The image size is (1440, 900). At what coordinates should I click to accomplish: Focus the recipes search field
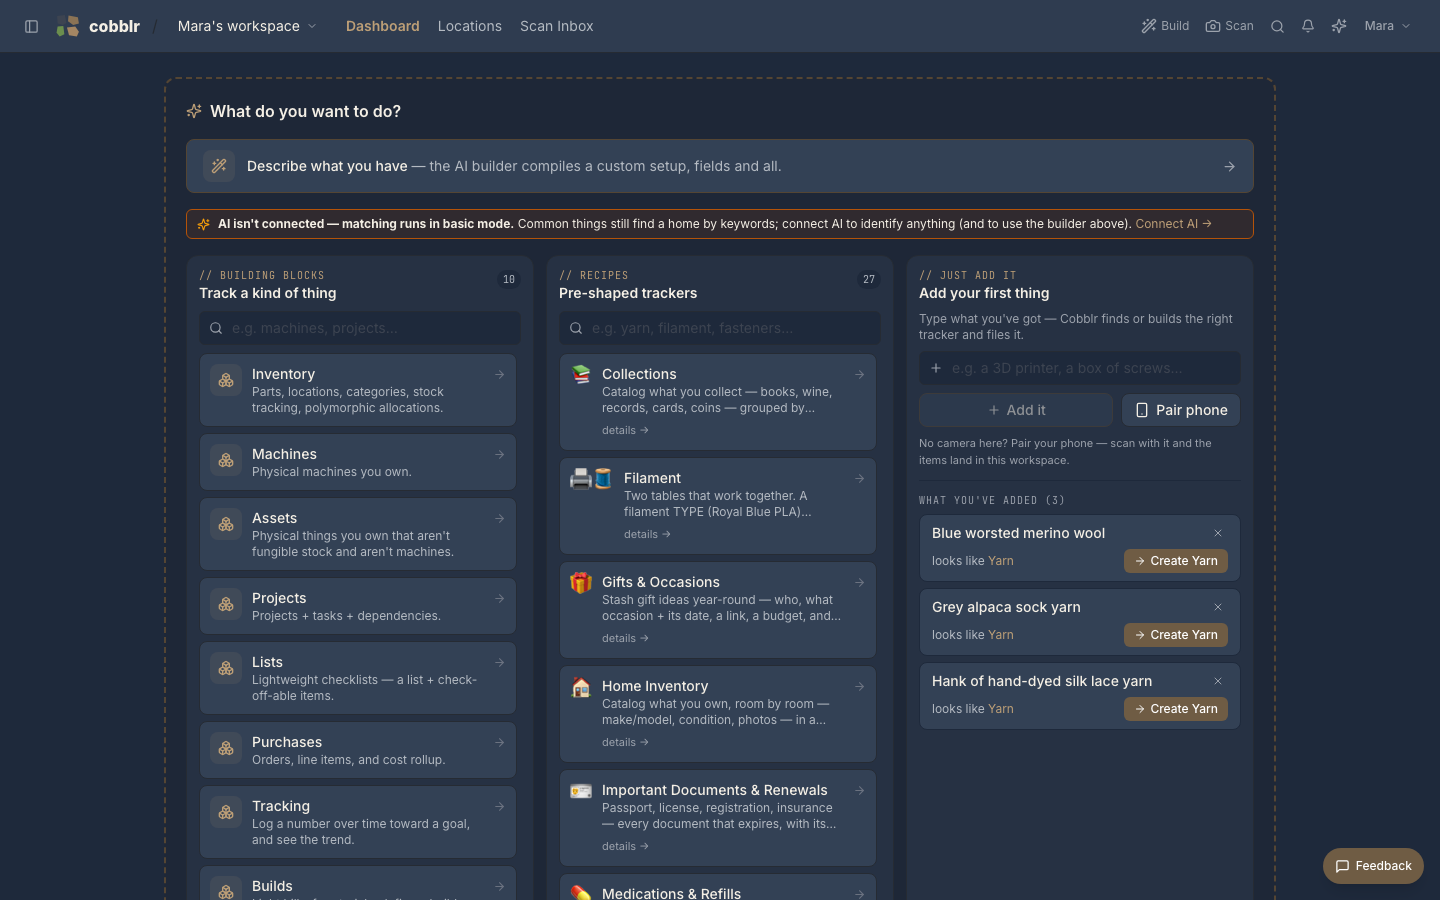tap(720, 328)
